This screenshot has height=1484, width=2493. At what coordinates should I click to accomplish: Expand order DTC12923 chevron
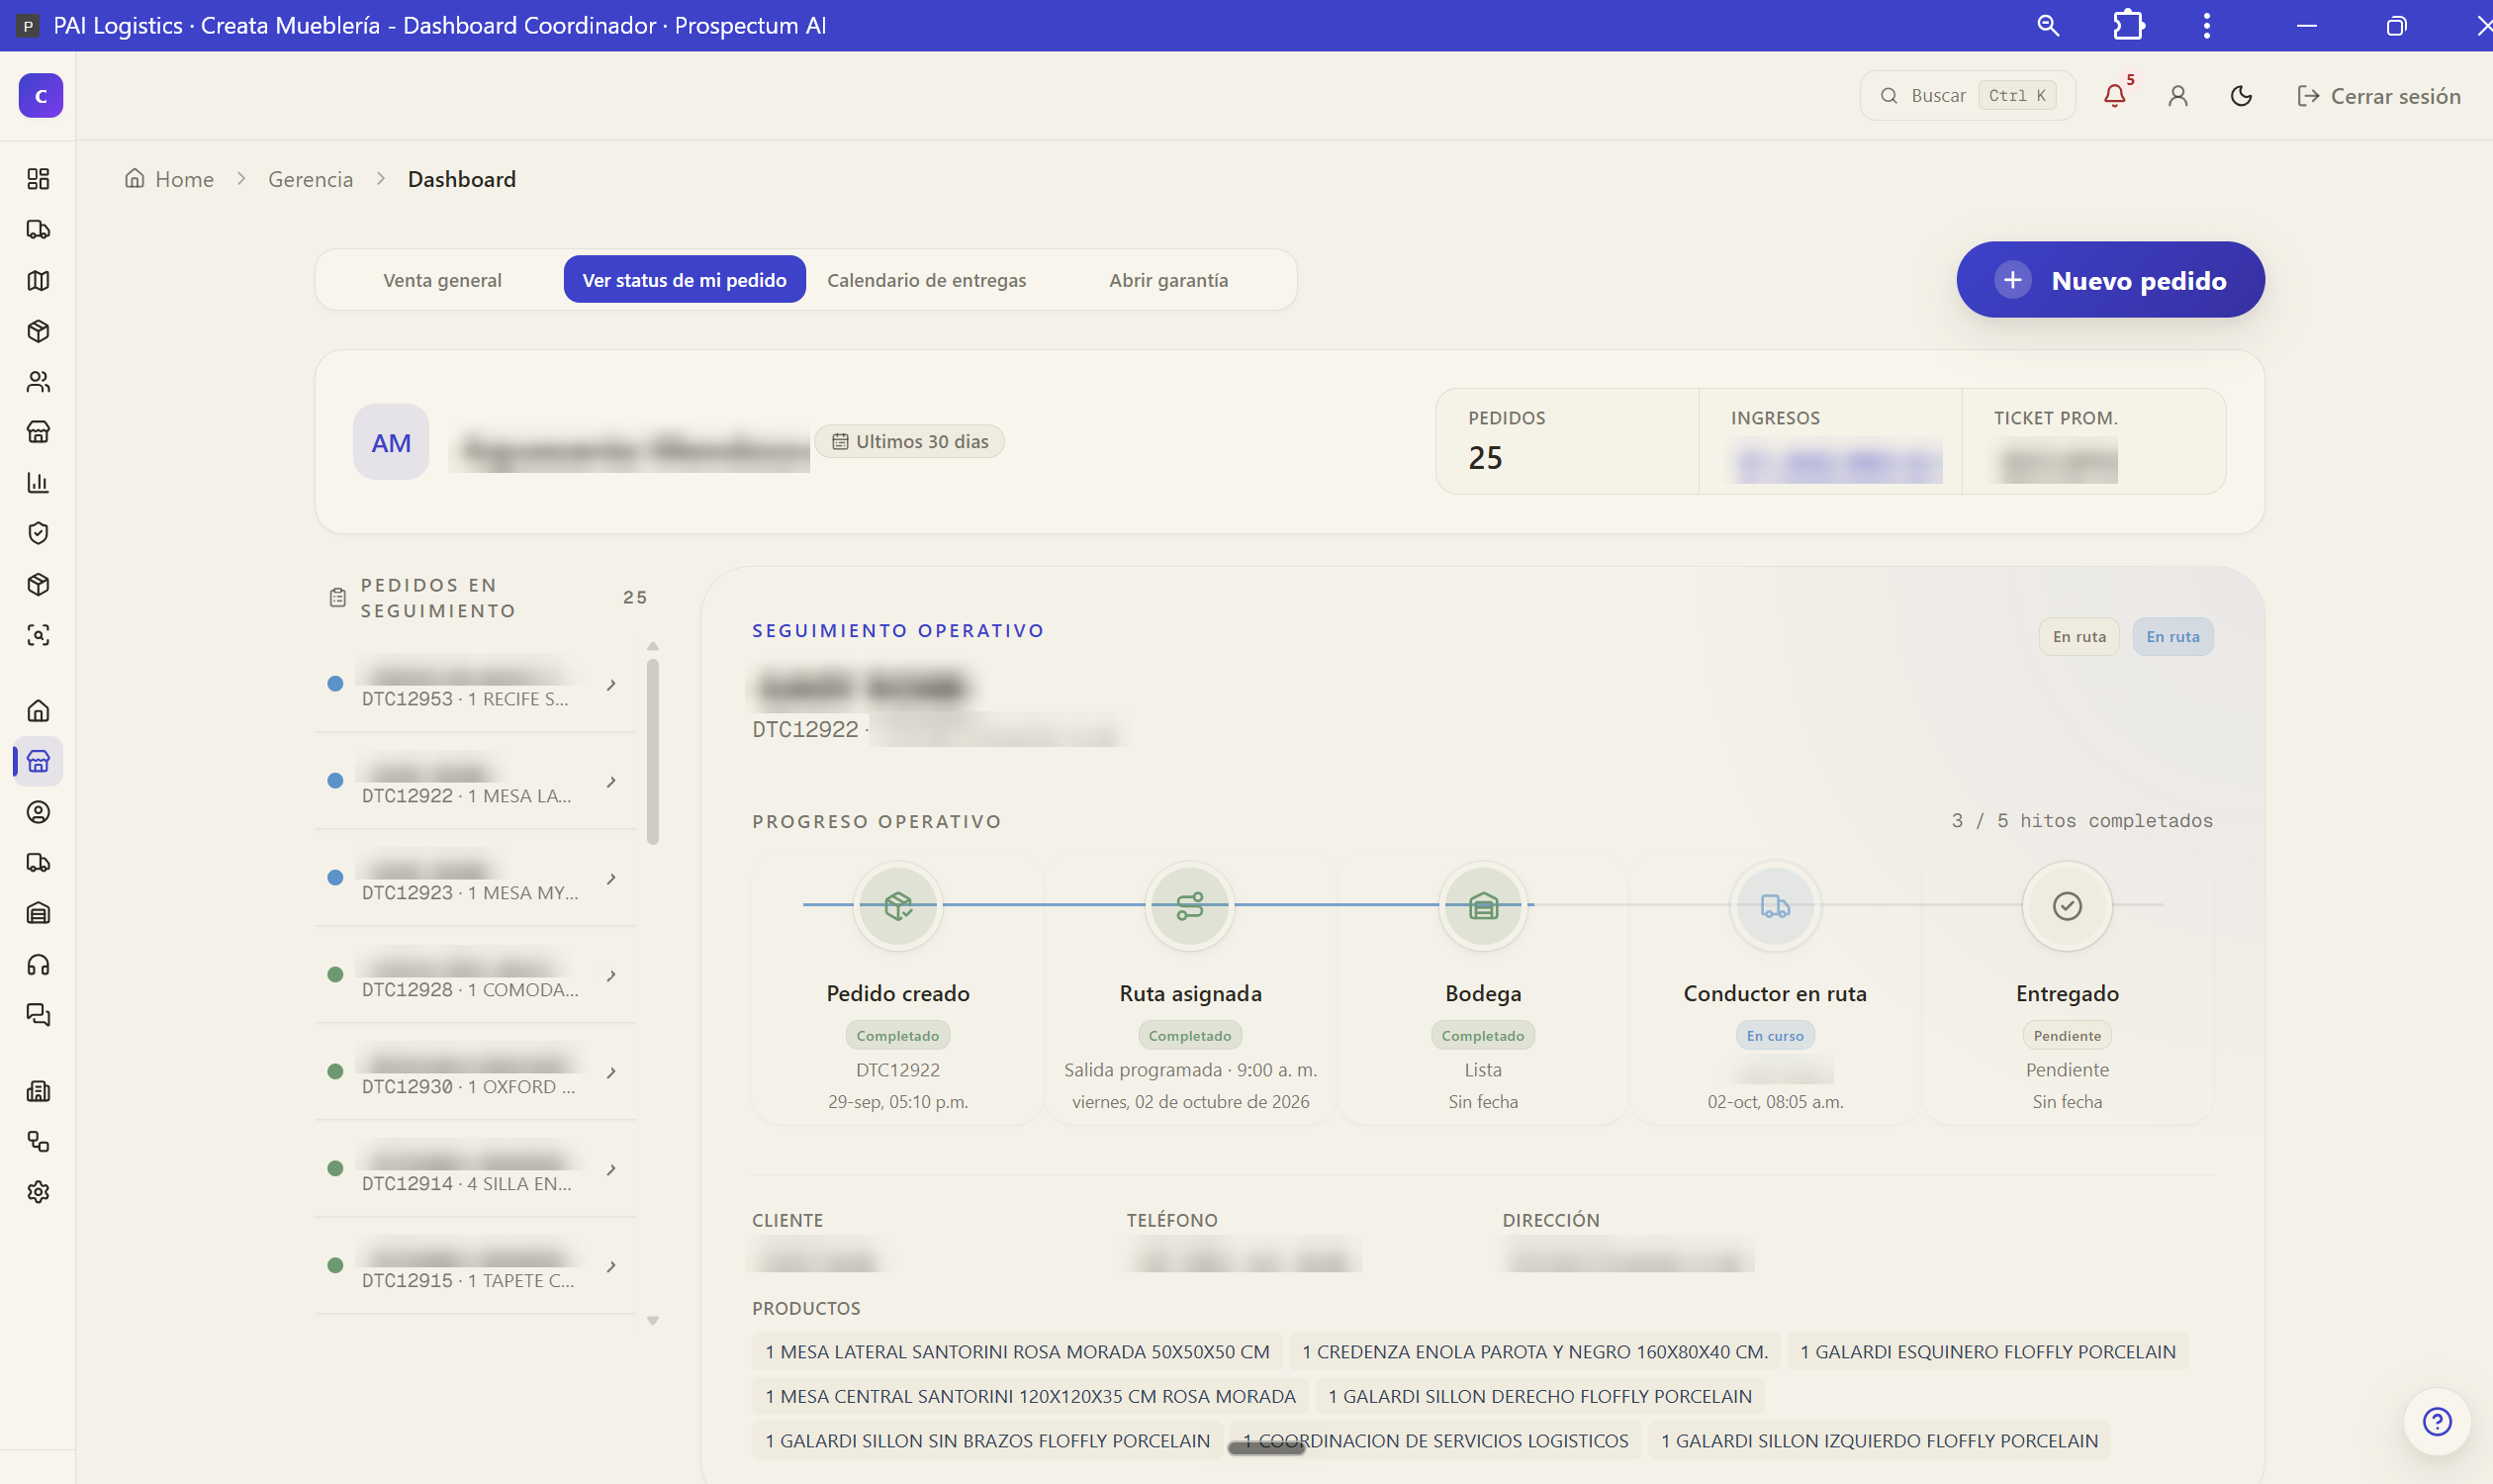[x=611, y=879]
